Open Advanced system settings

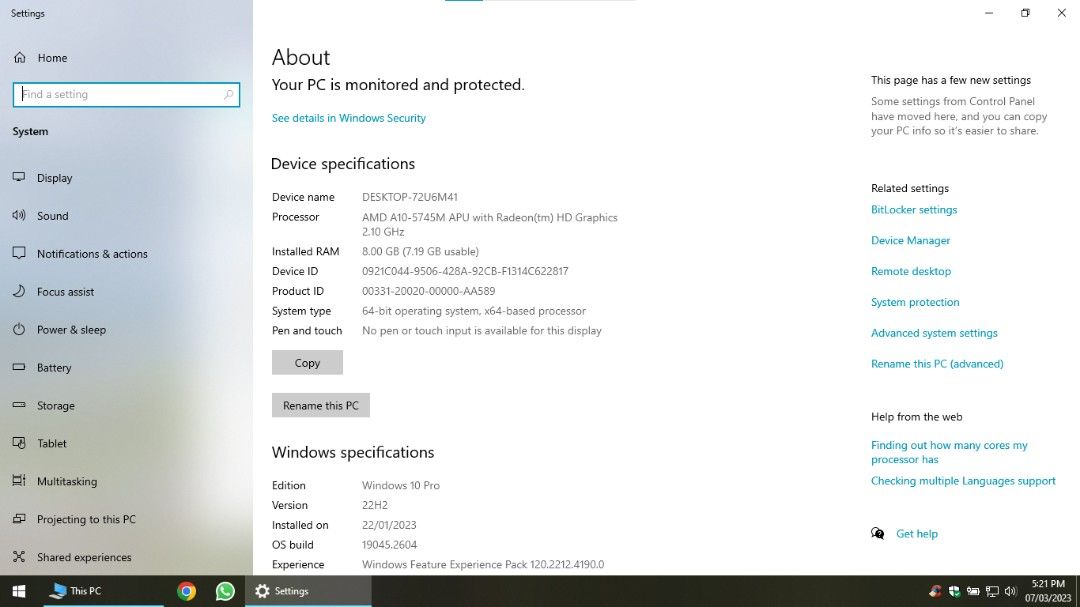click(934, 333)
